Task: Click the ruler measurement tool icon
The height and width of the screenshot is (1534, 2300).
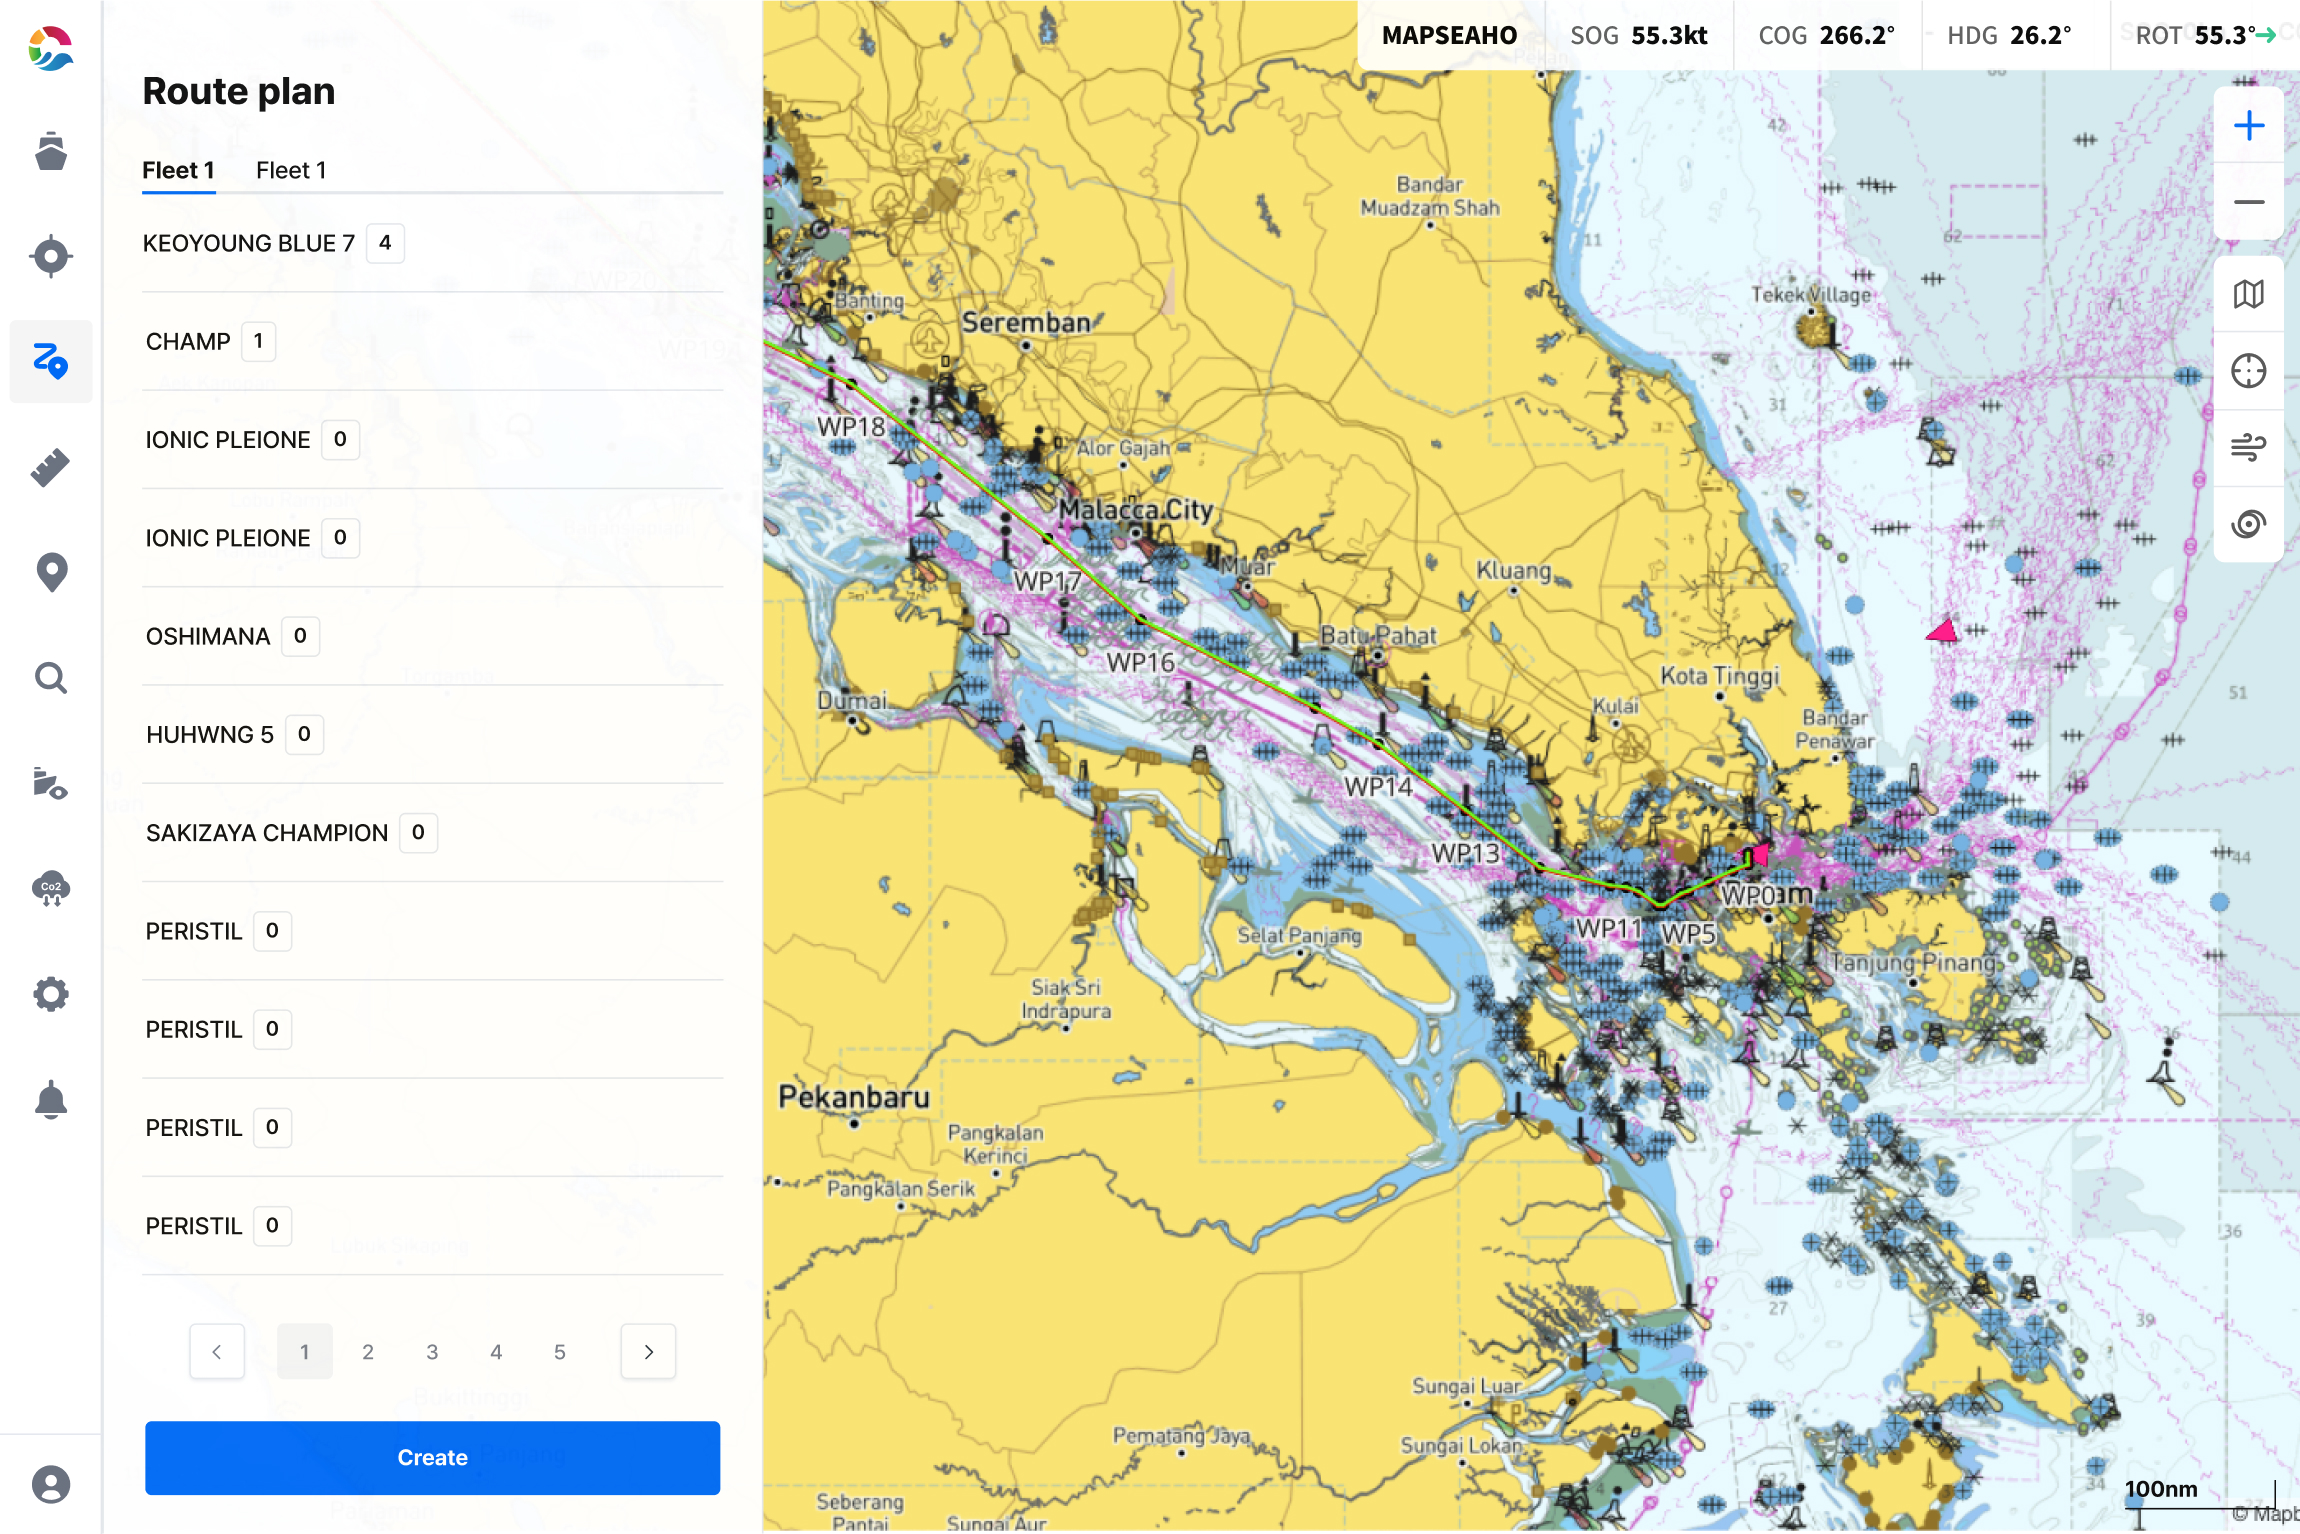Action: point(50,467)
